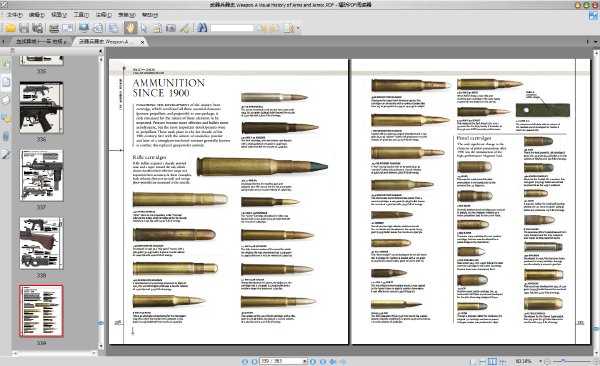600x366 pixels.
Task: Switch to single page view mode
Action: 473,361
